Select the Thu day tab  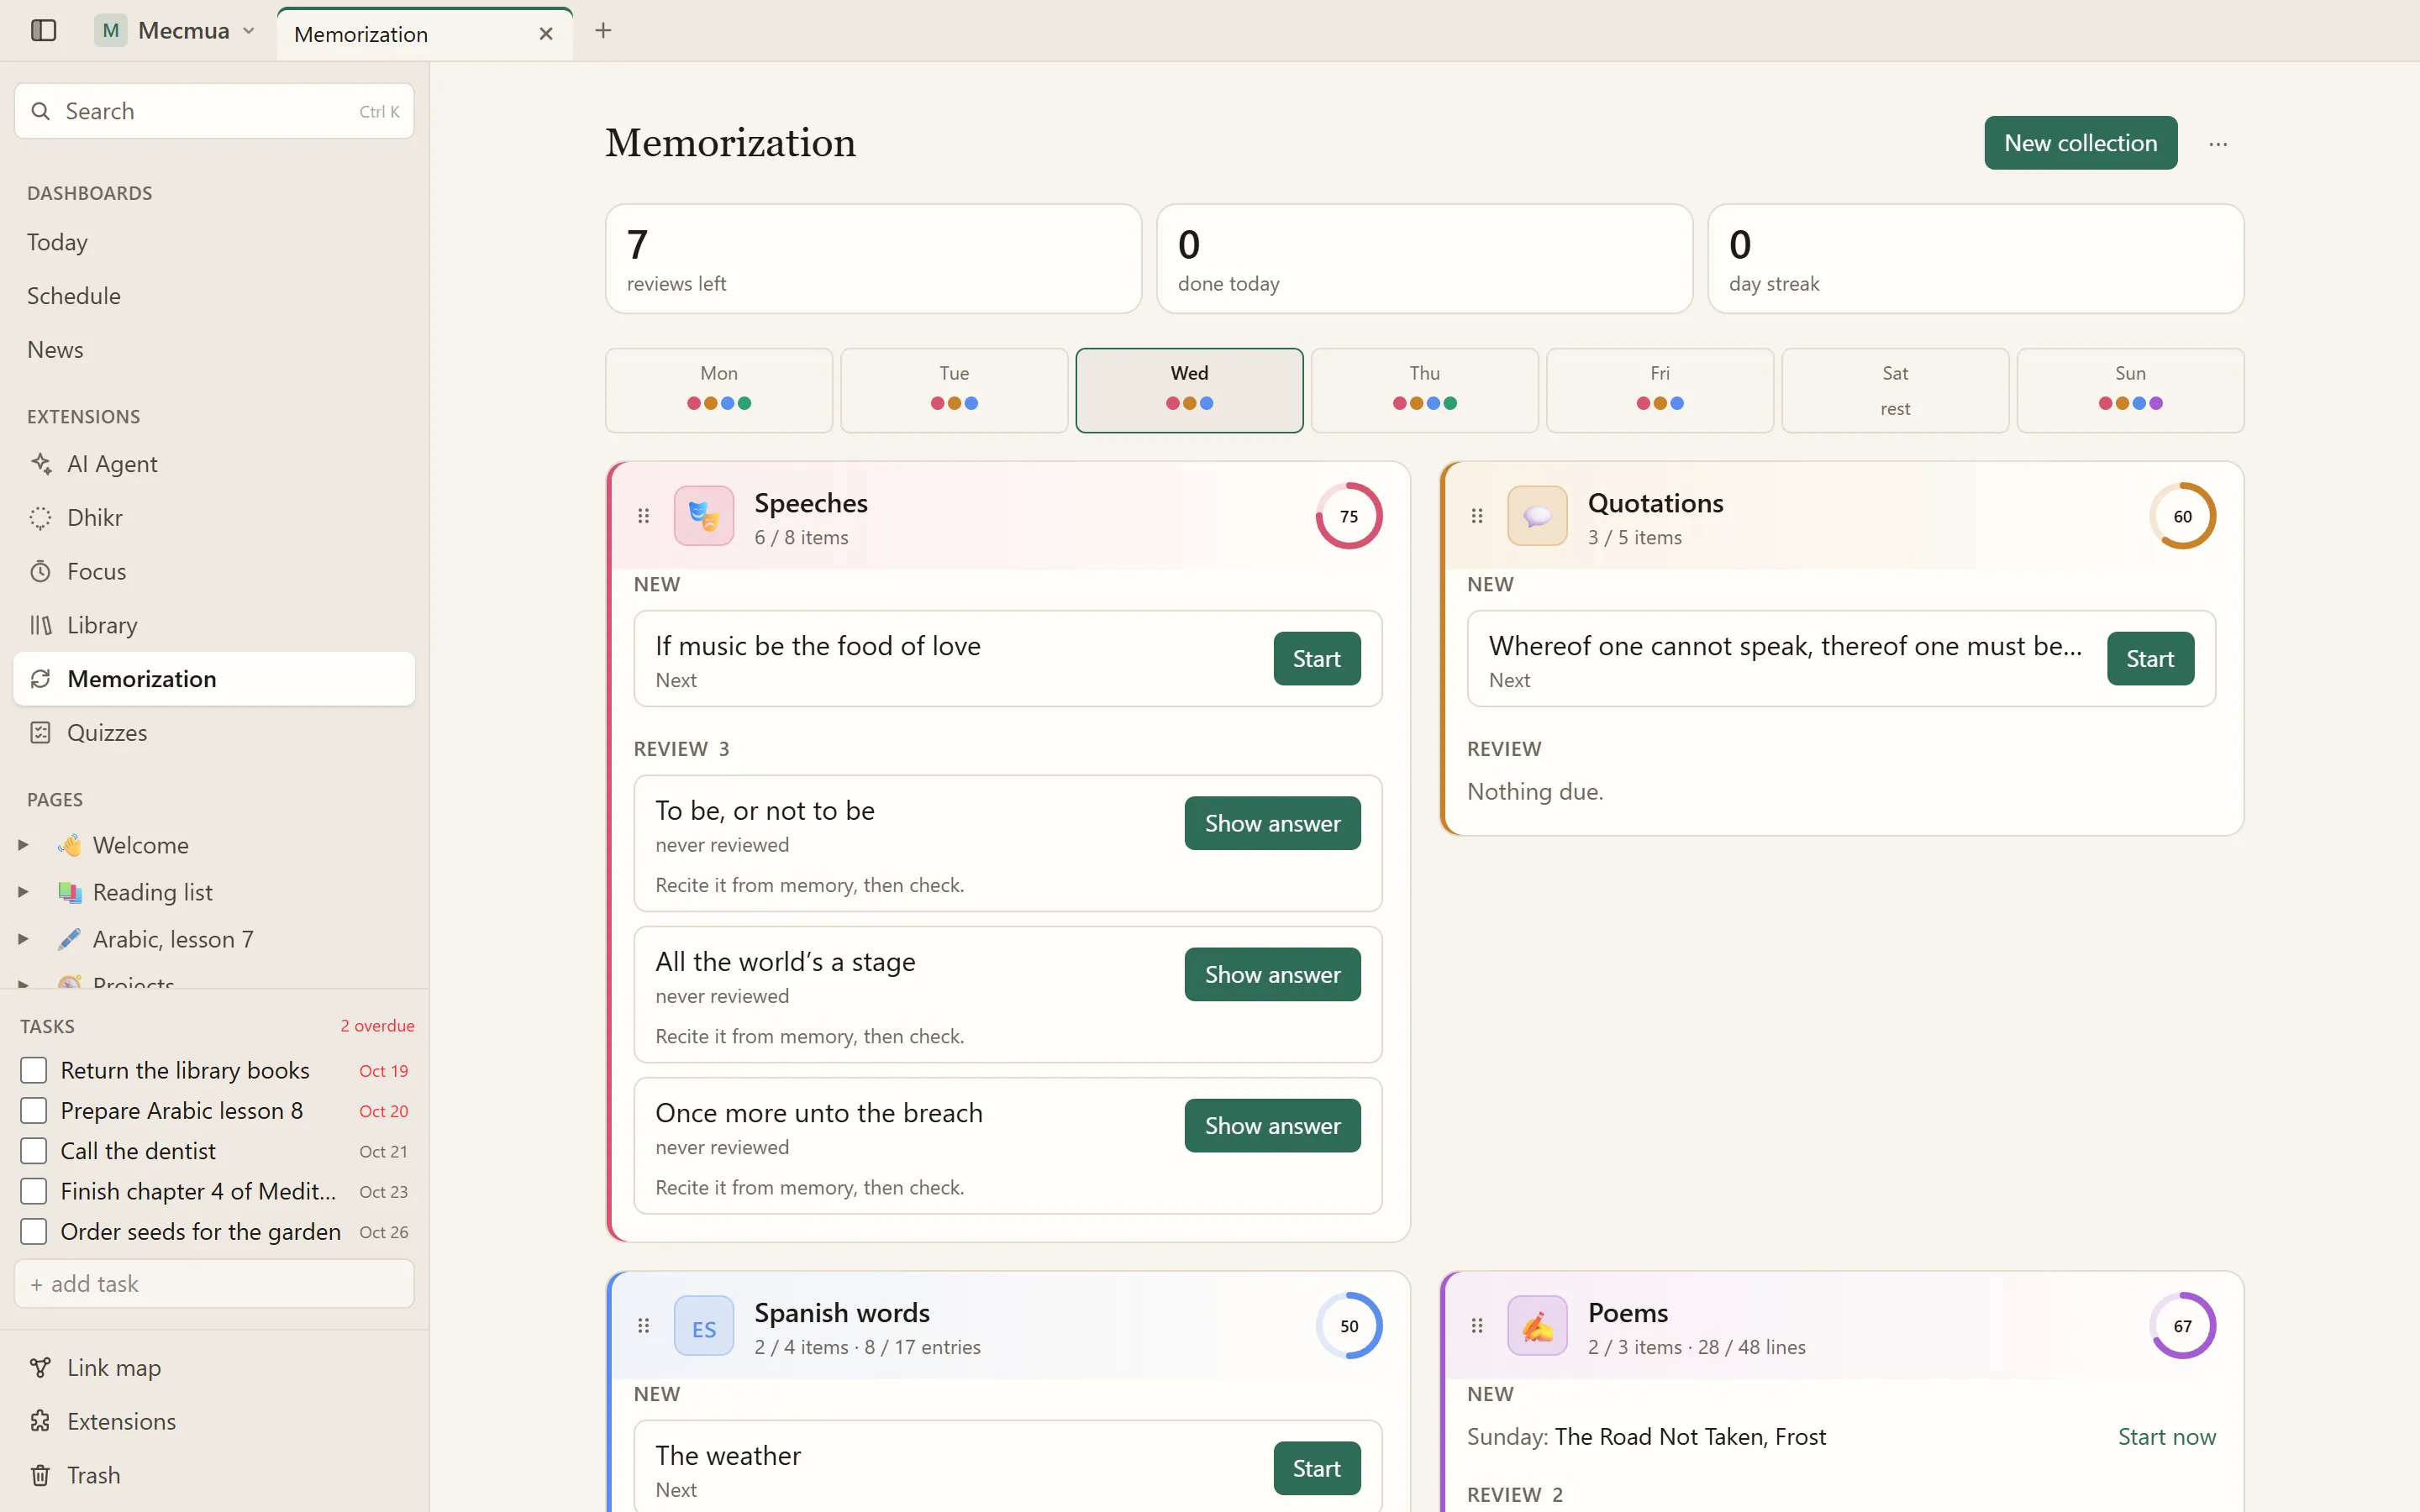click(1424, 390)
